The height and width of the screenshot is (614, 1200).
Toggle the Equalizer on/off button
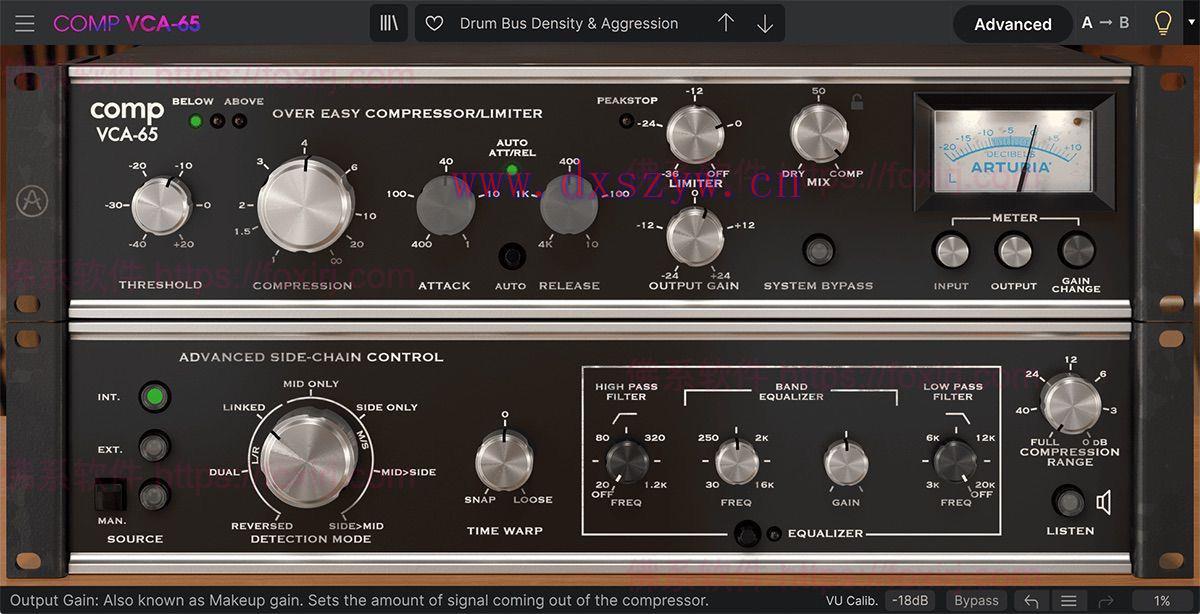(x=745, y=533)
